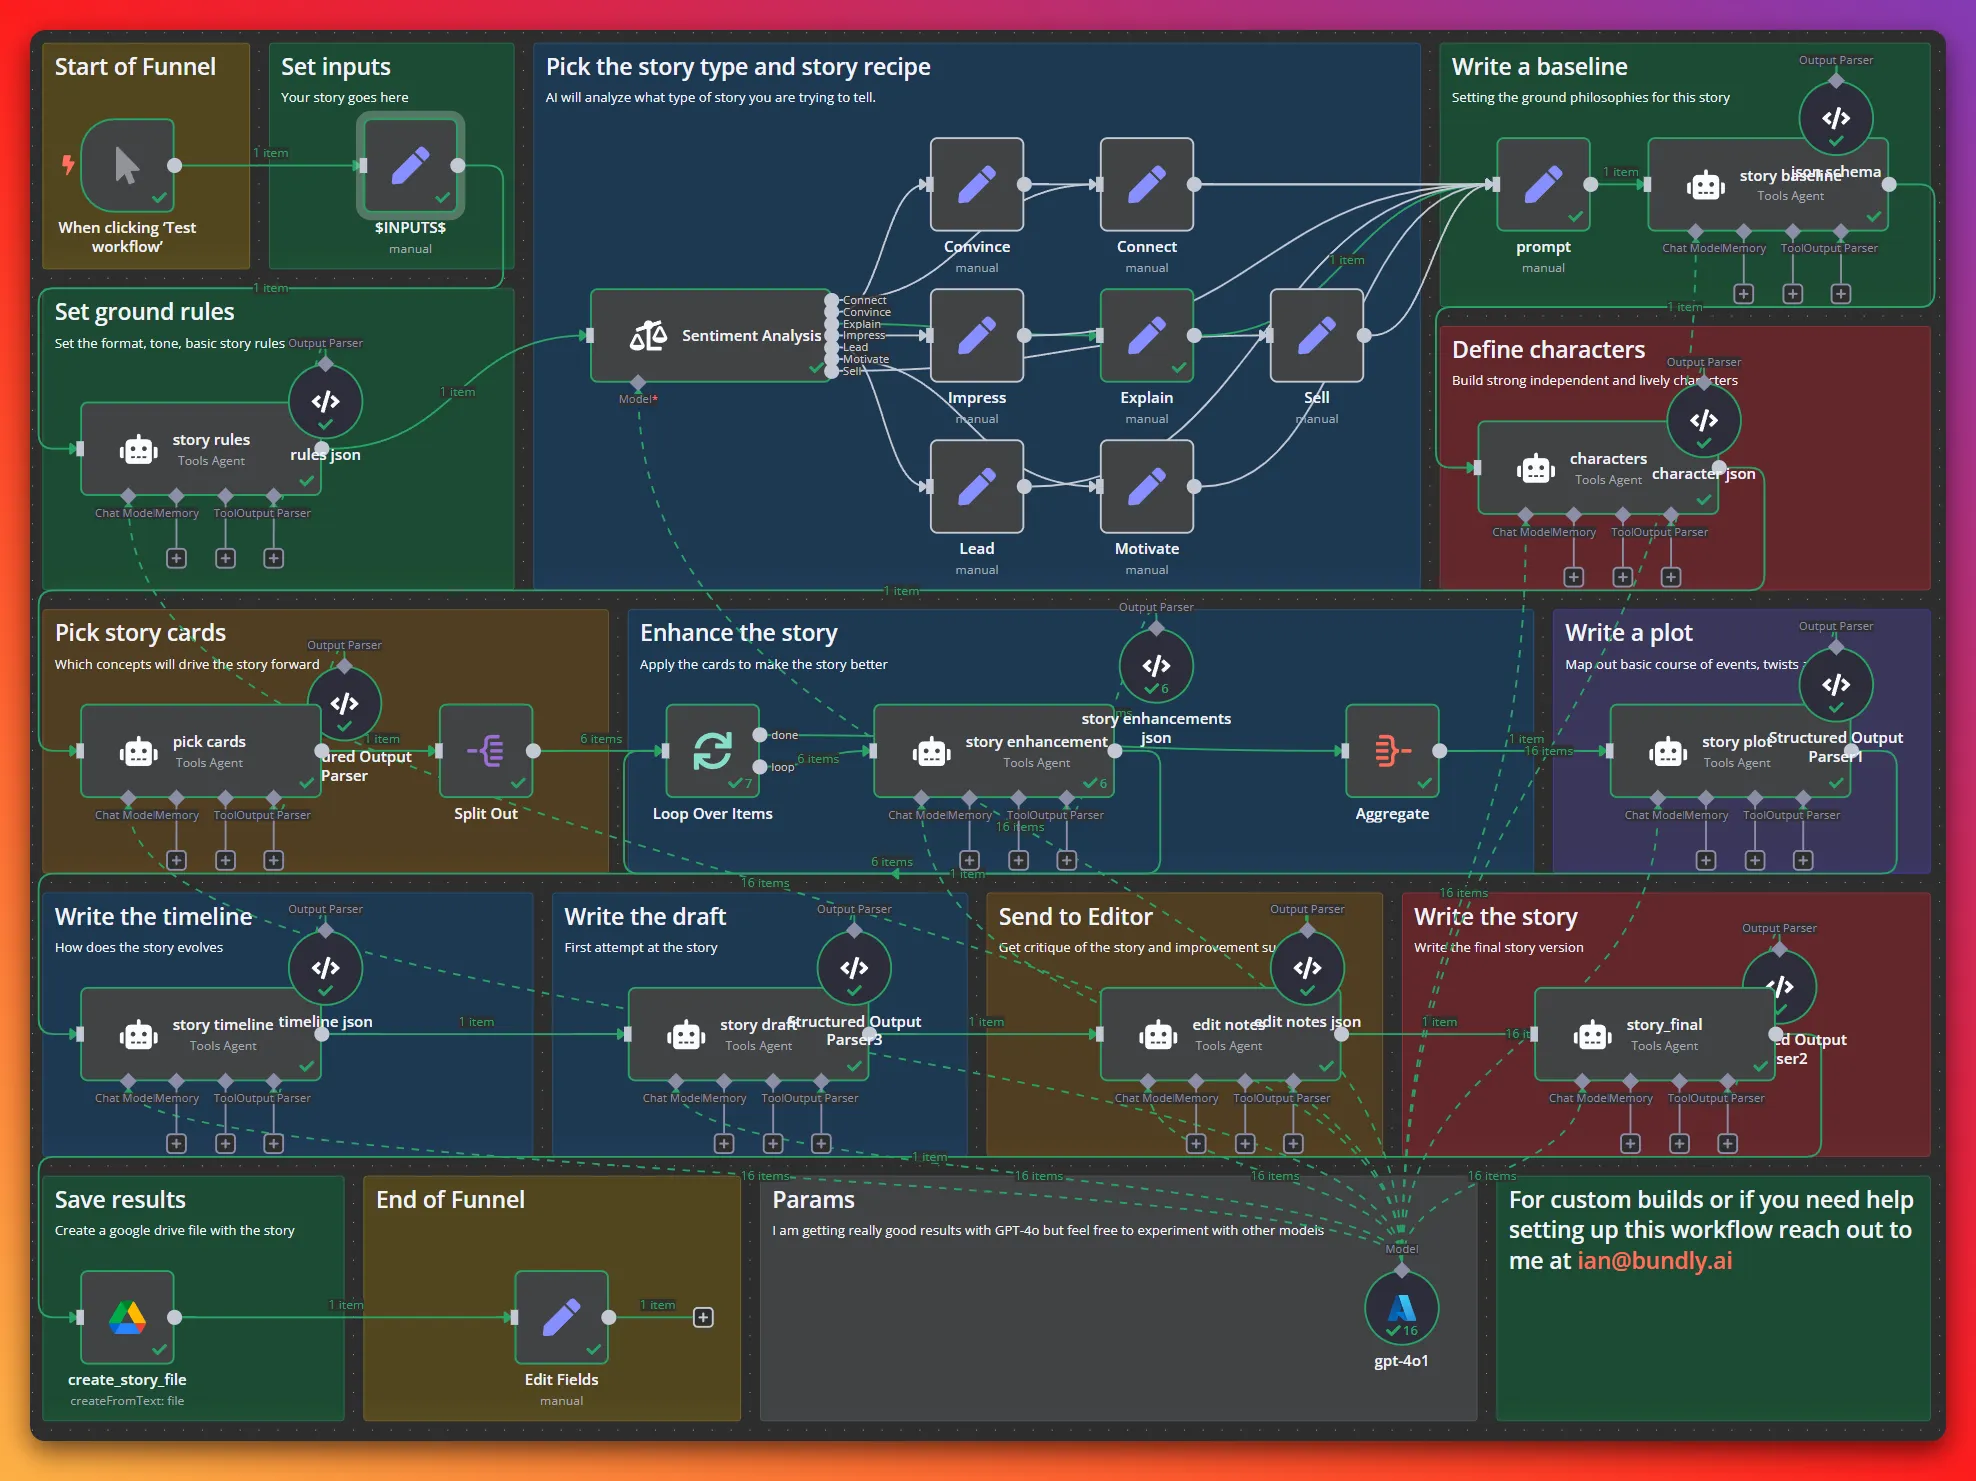Open the Edit Fields node
The image size is (1976, 1481).
pos(561,1318)
